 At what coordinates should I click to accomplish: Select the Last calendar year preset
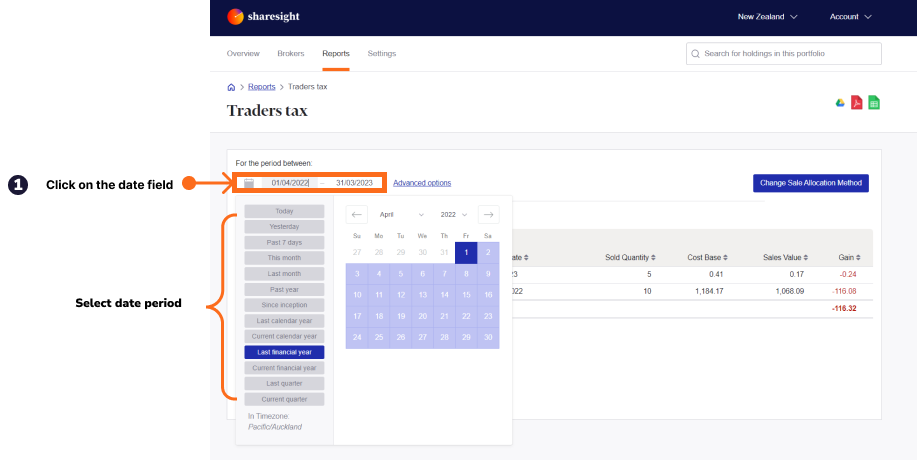click(284, 321)
